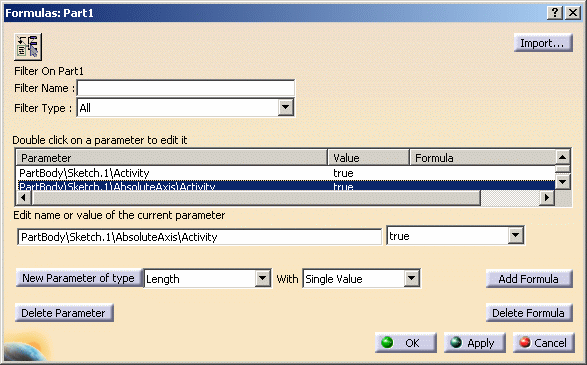Screen dimensions: 587x365
Task: Edit the current parameter name field
Action: [x=200, y=237]
